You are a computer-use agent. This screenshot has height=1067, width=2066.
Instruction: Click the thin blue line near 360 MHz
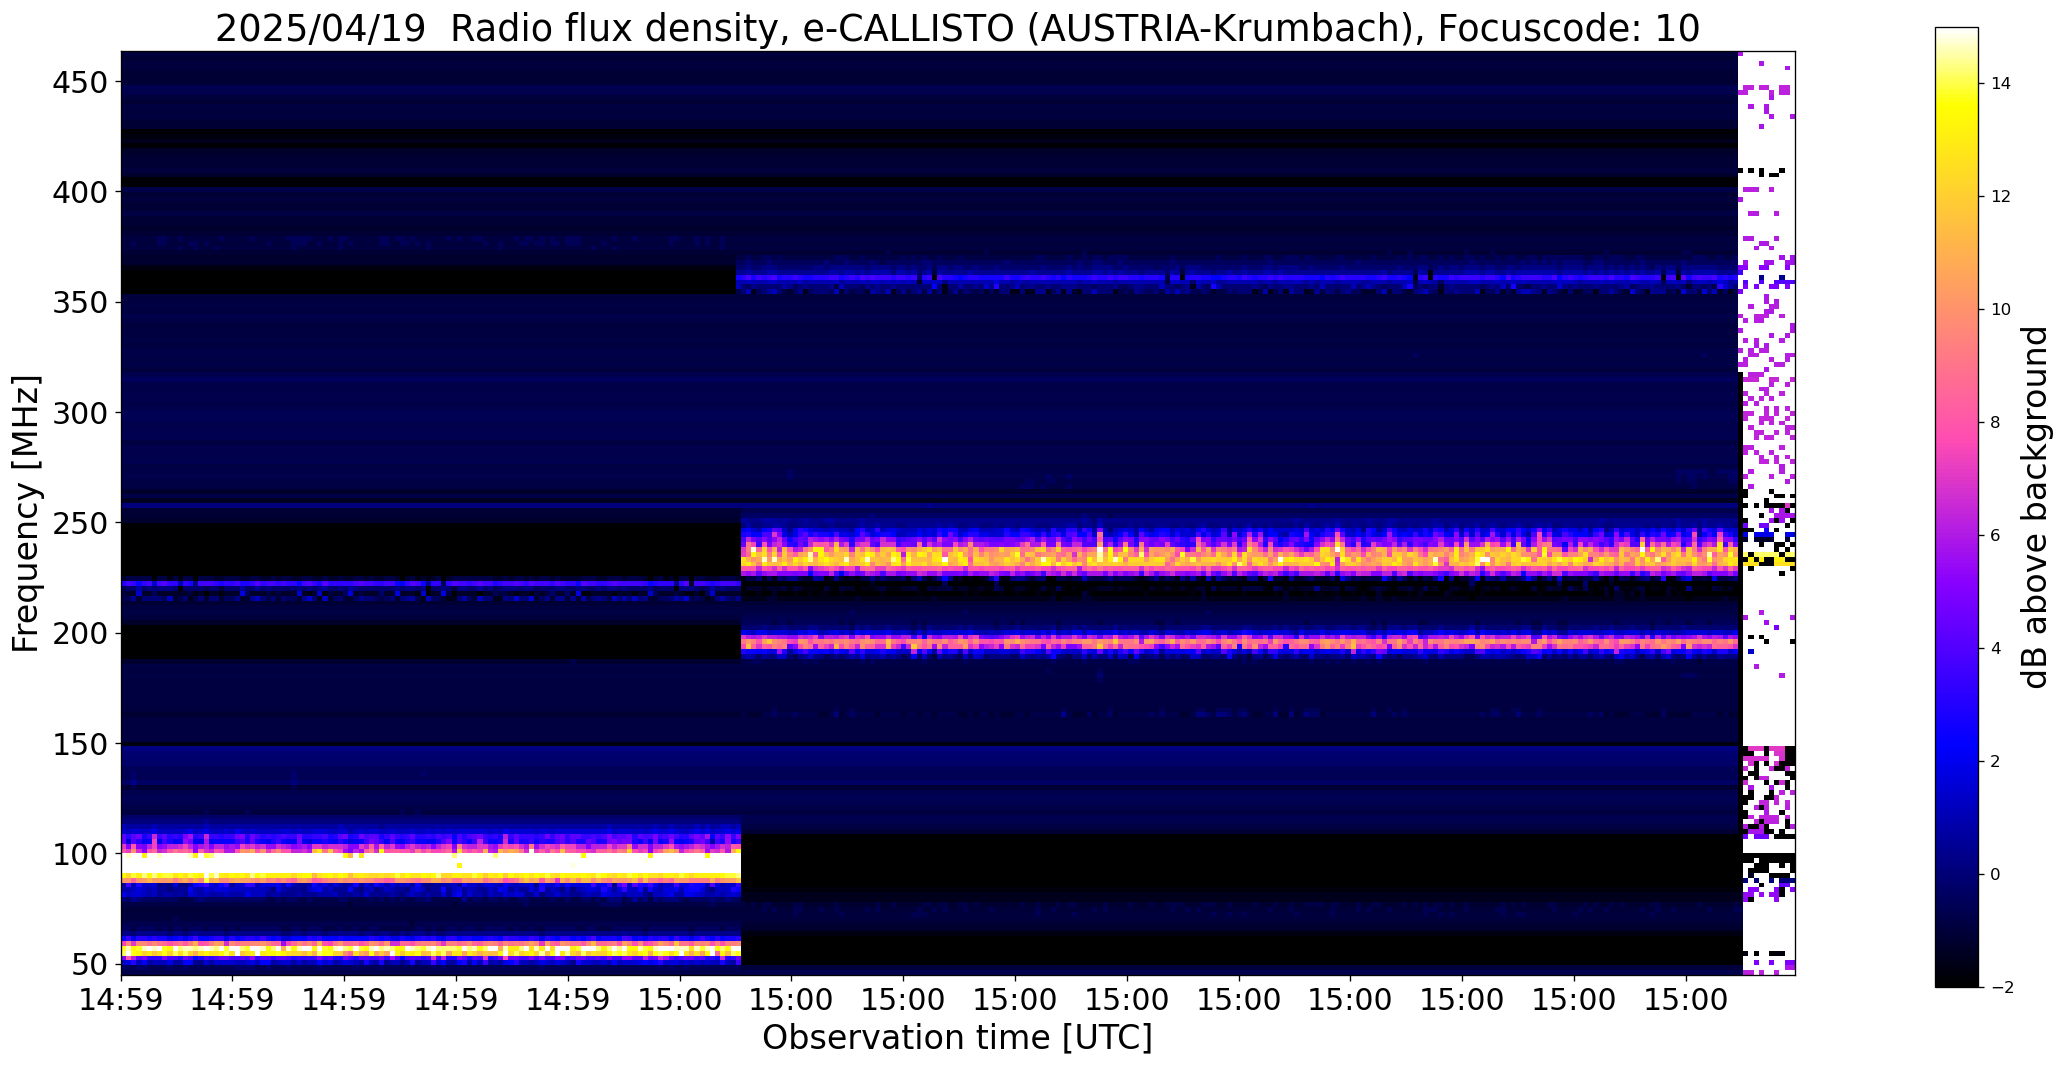(x=1238, y=278)
